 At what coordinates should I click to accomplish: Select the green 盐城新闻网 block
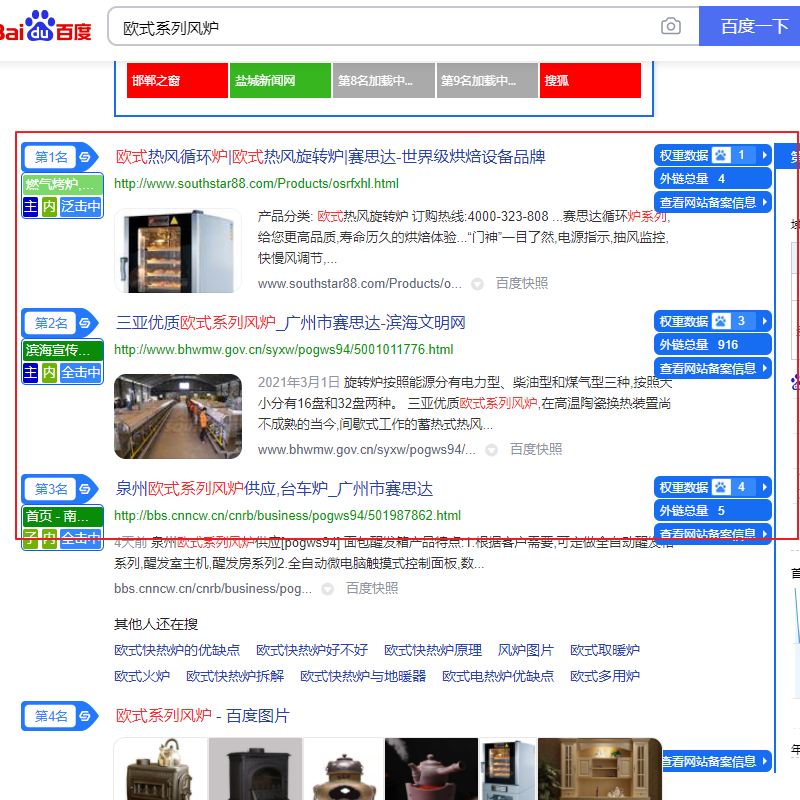click(x=280, y=80)
